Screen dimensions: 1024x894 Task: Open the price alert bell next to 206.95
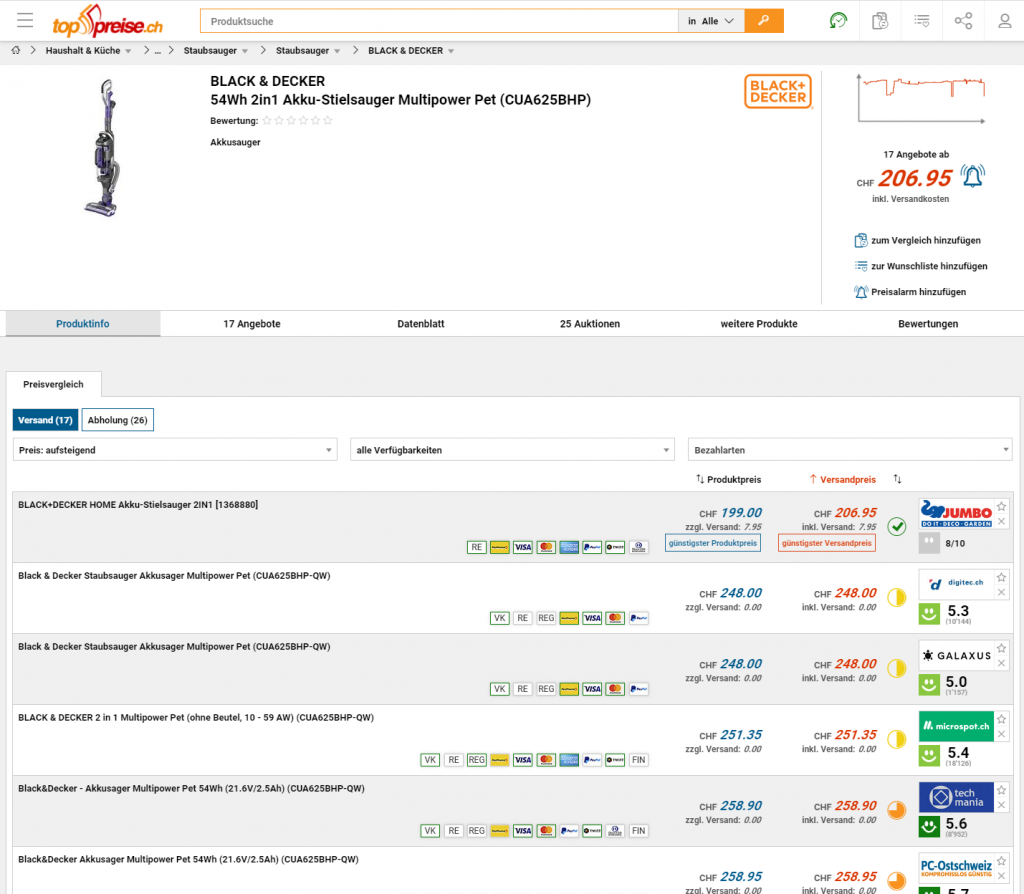(x=972, y=177)
